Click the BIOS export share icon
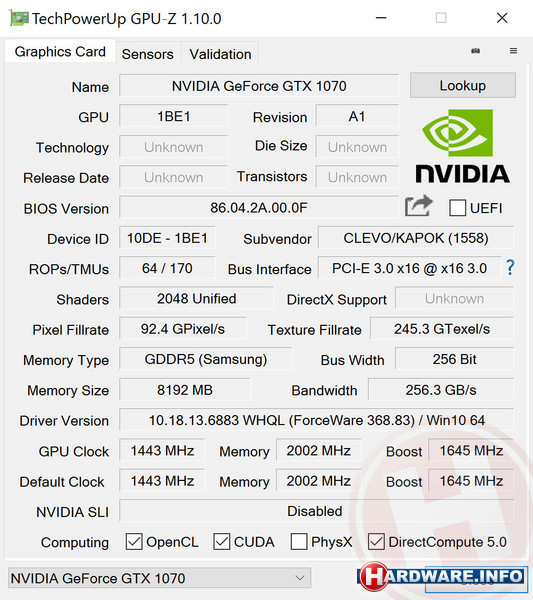 click(419, 206)
